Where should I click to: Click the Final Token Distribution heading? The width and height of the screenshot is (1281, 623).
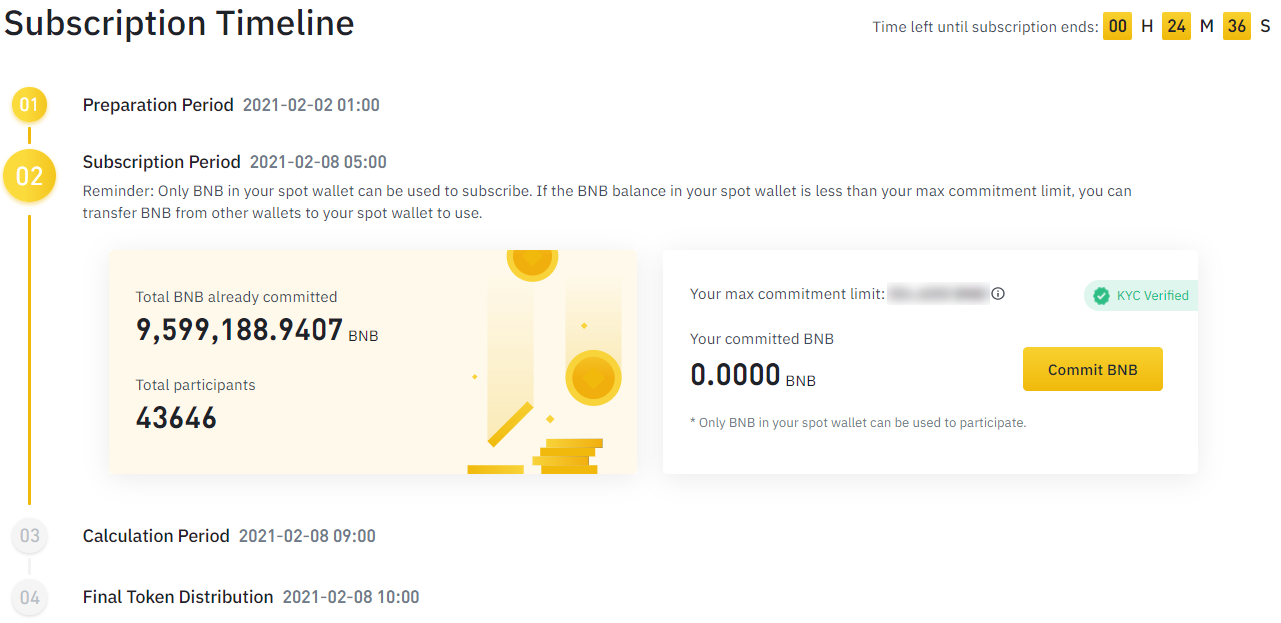pyautogui.click(x=178, y=597)
